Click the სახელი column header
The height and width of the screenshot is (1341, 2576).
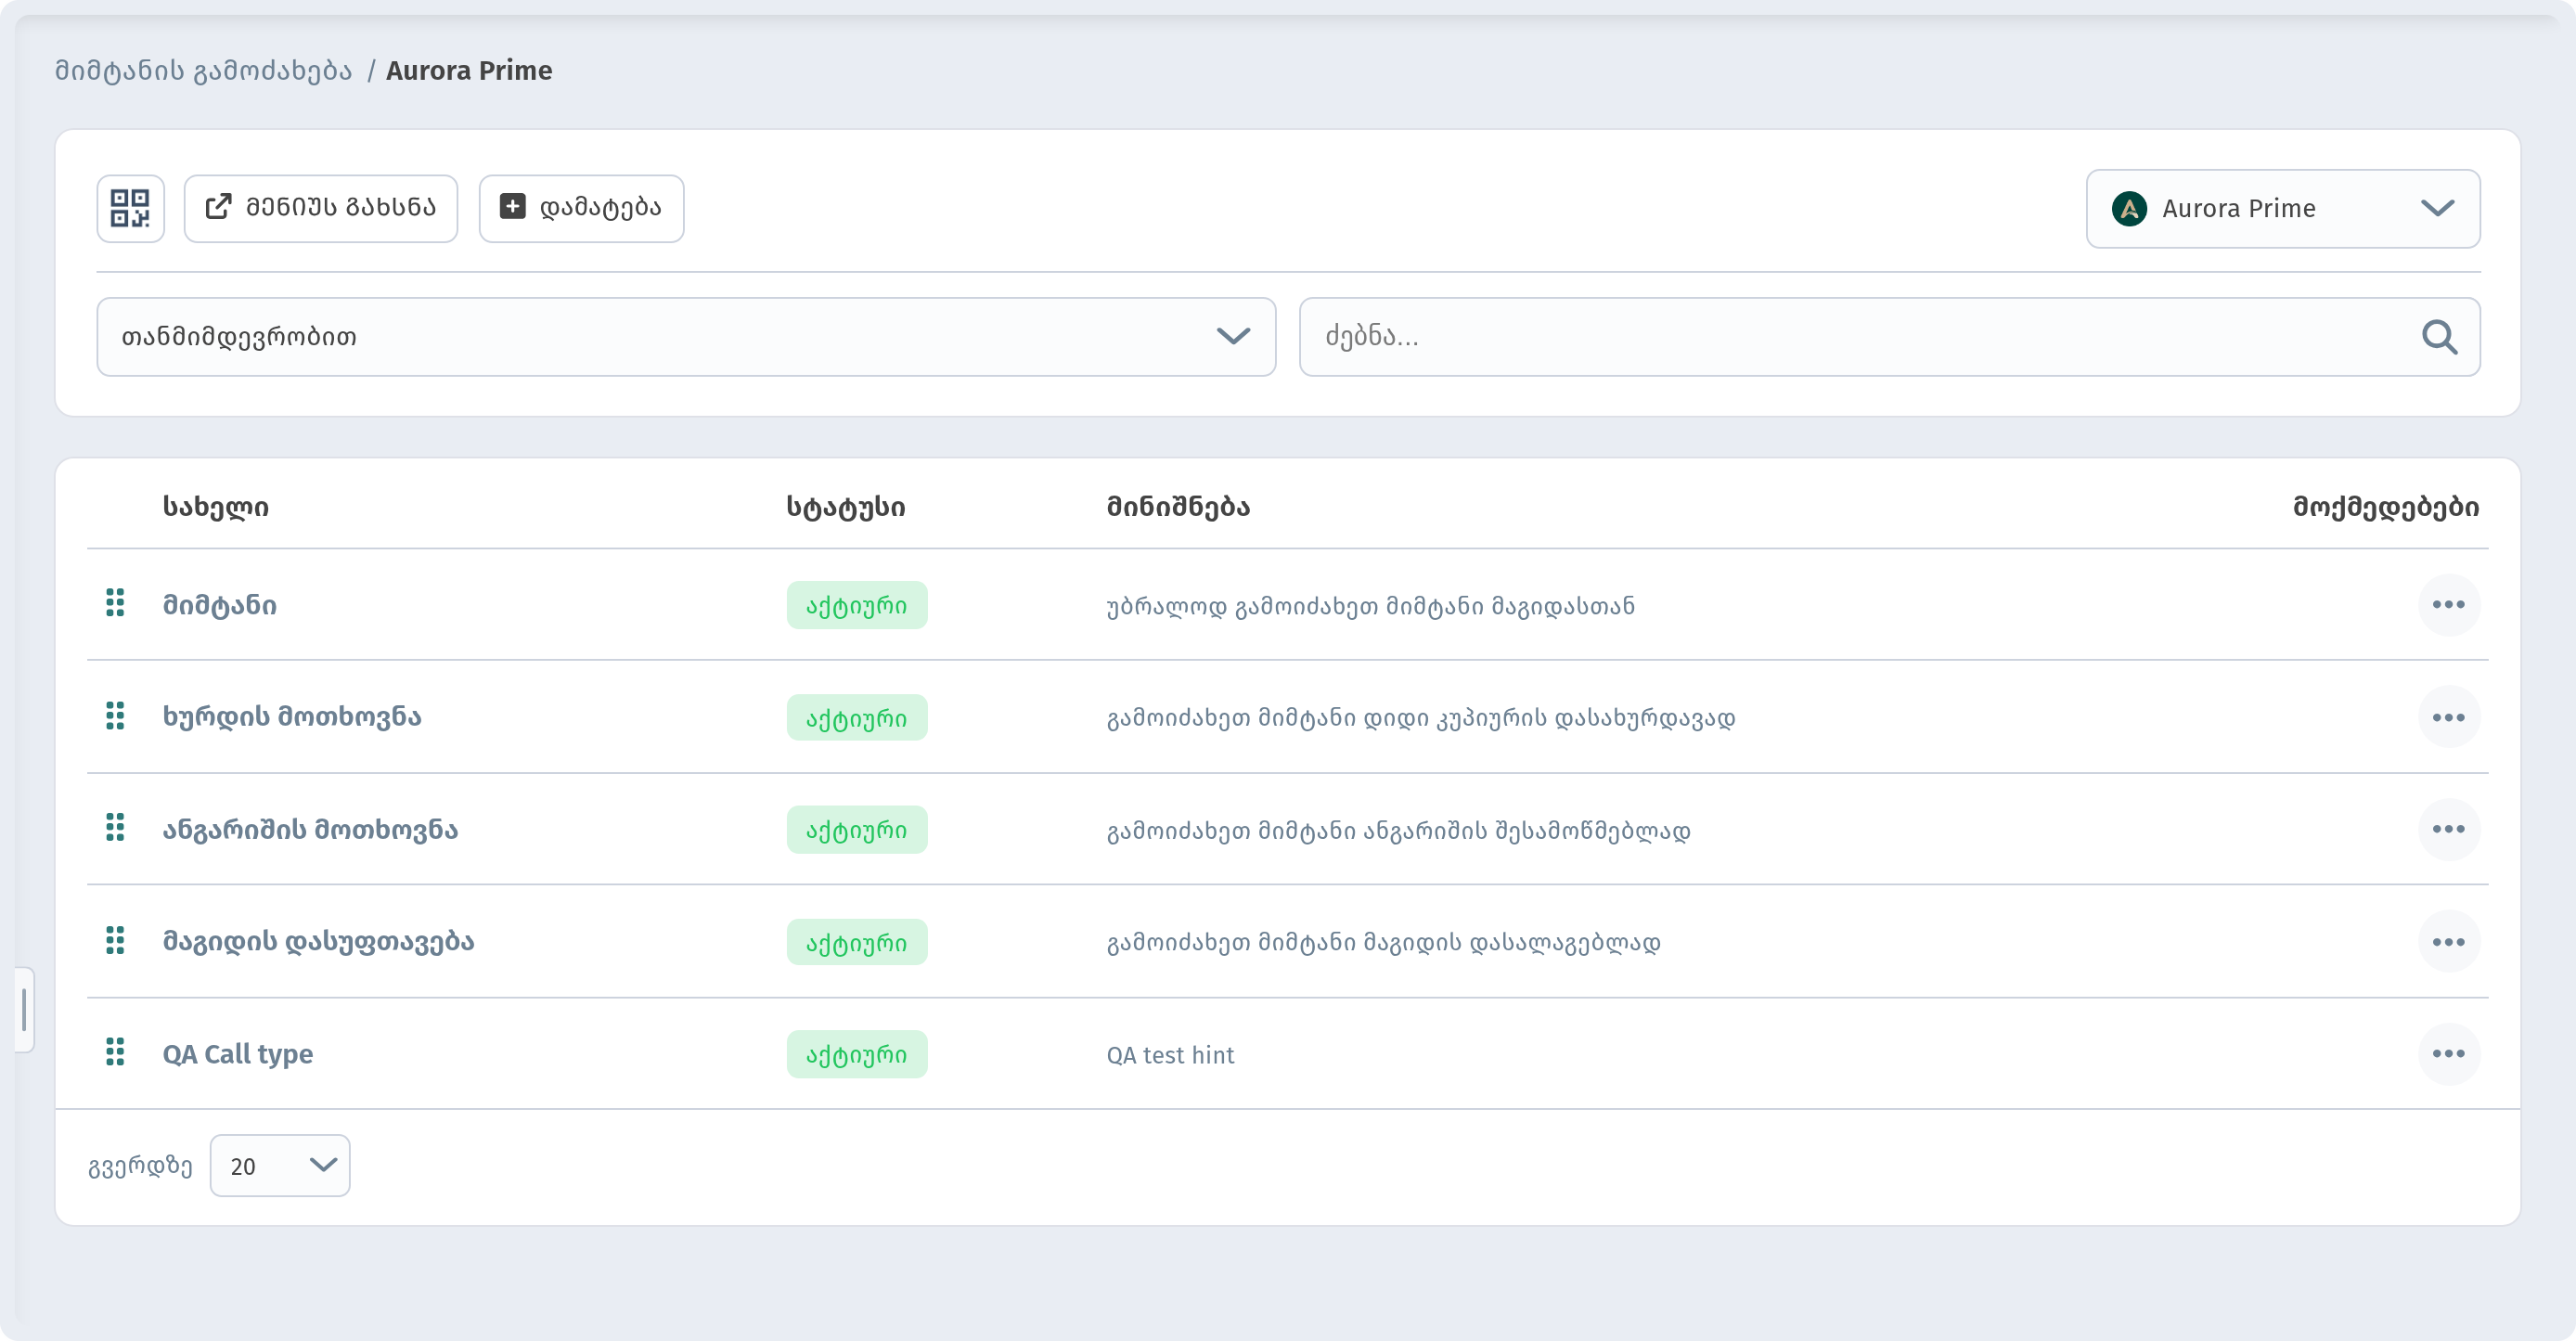pos(215,507)
